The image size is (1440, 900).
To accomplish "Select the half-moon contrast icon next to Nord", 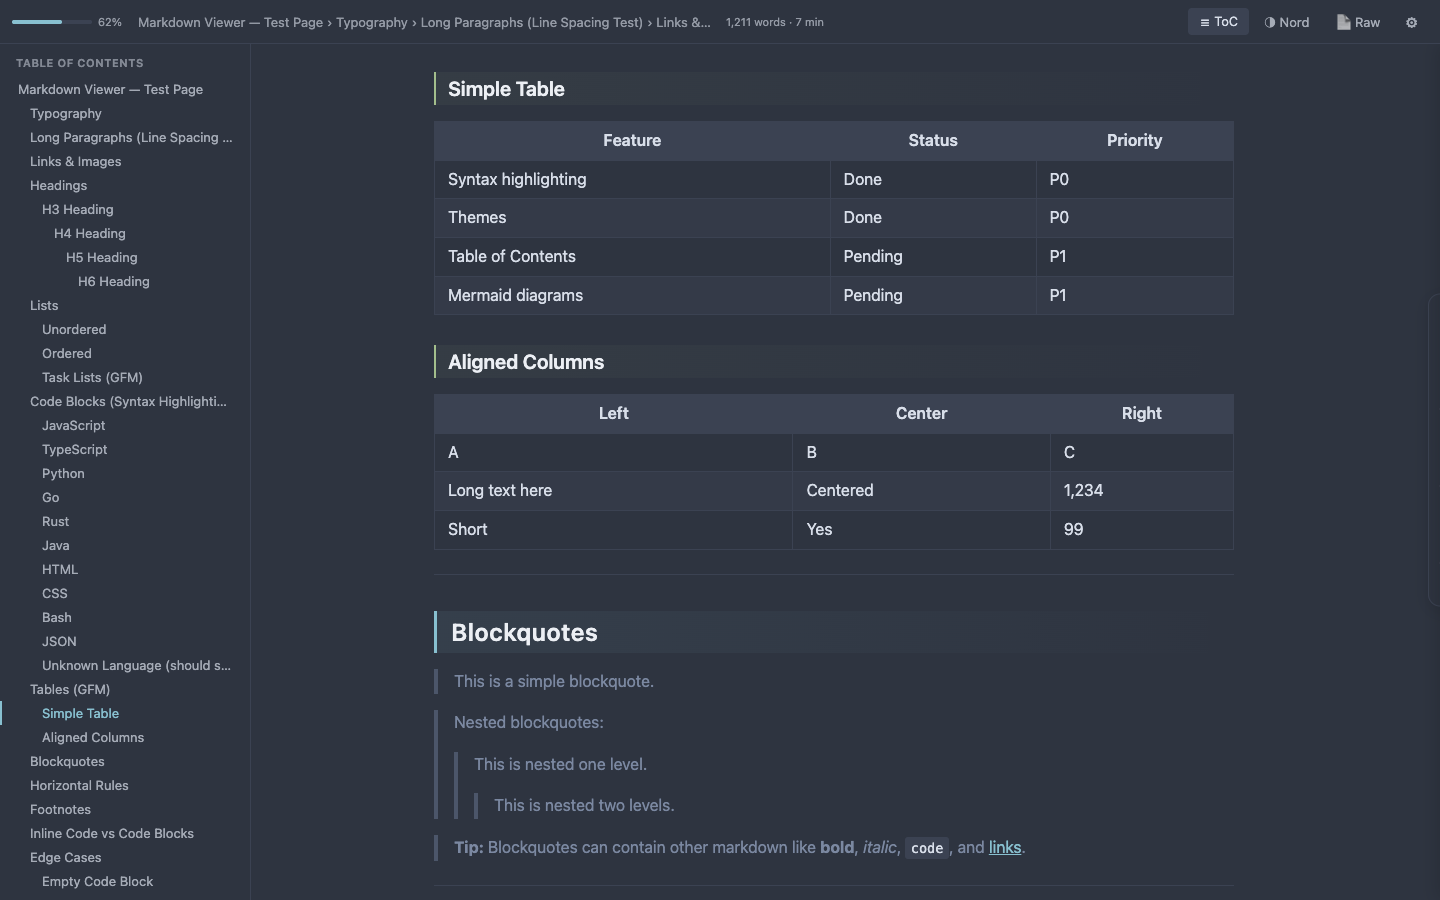I will [1269, 21].
